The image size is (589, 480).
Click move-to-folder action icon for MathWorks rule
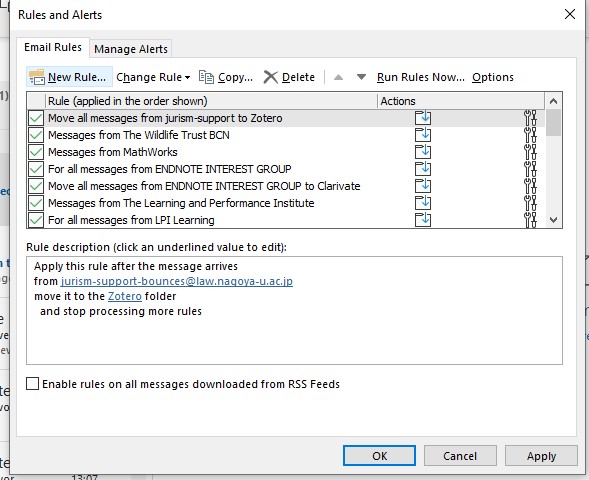tap(423, 152)
